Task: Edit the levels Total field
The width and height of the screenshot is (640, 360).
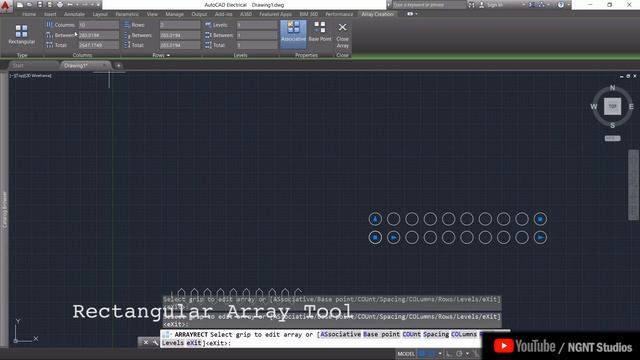Action: tap(257, 45)
